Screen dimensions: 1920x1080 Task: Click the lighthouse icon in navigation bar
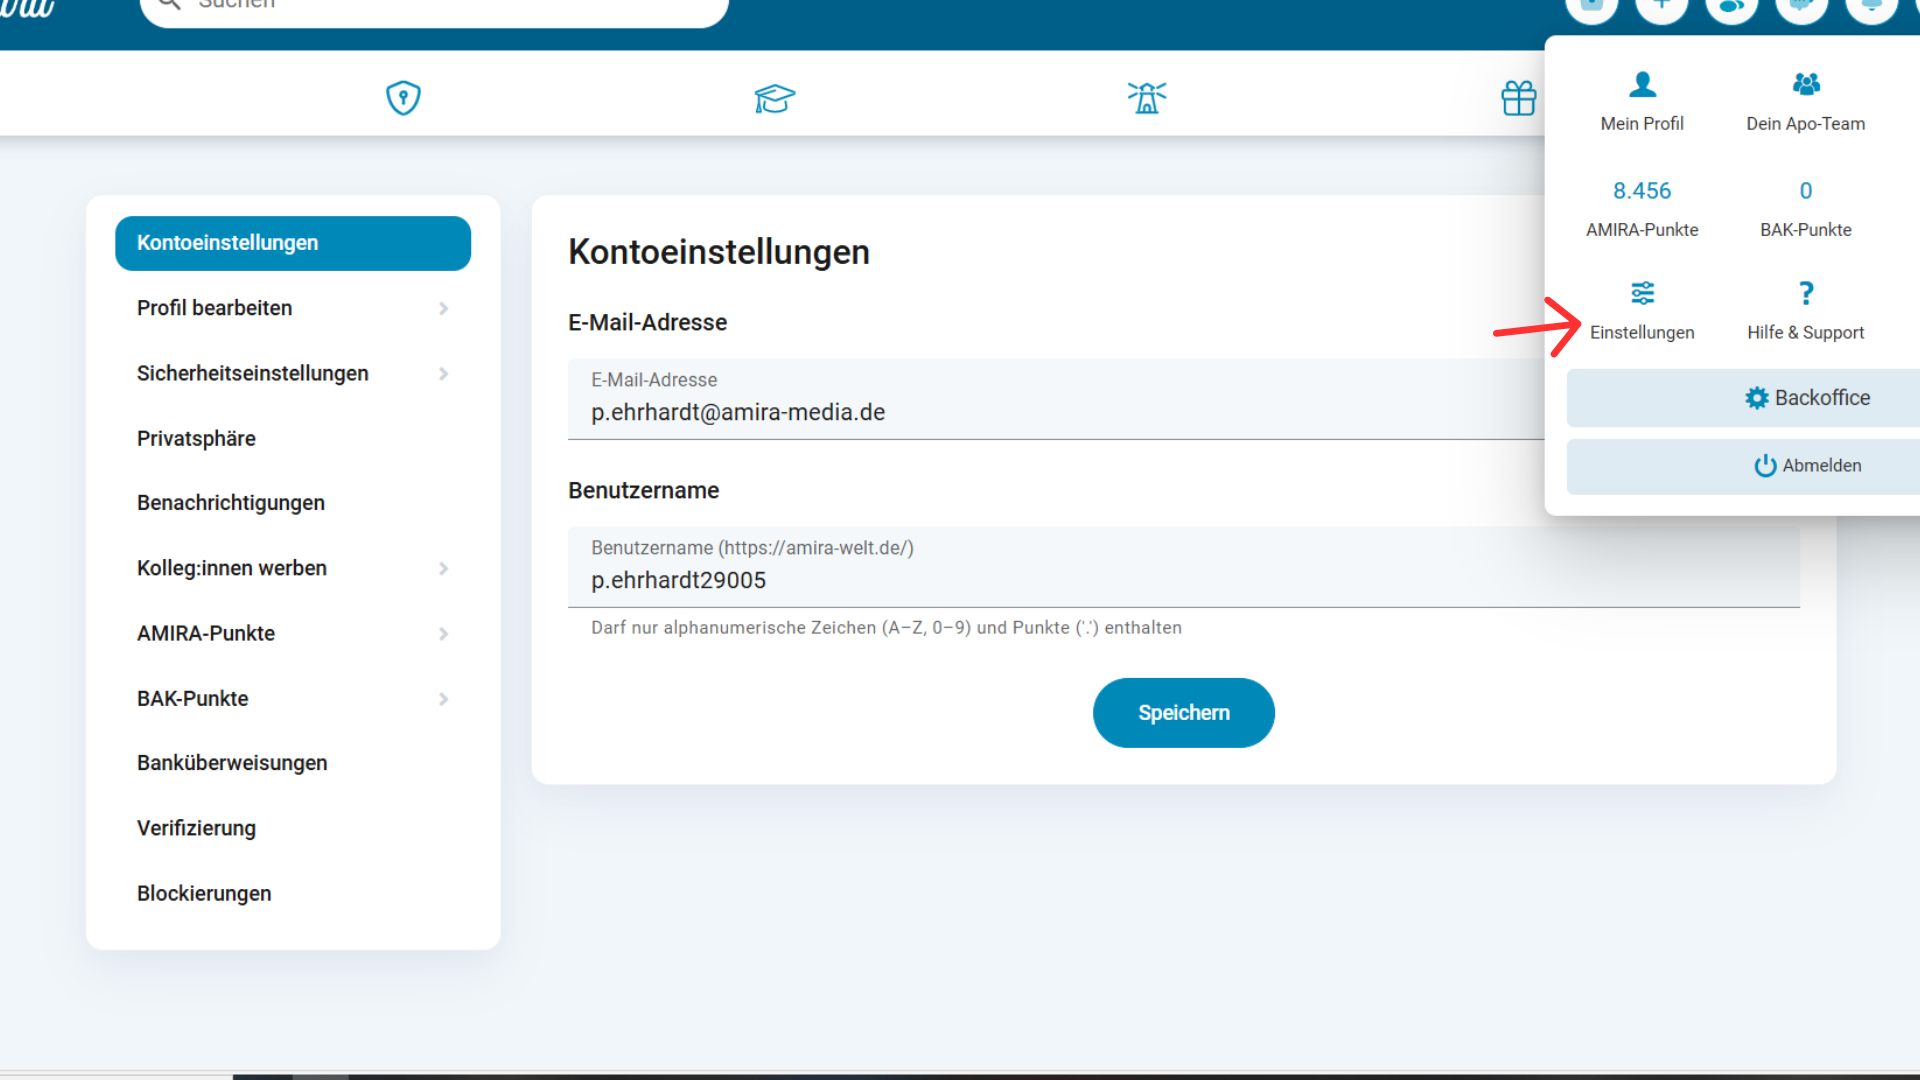1147,98
